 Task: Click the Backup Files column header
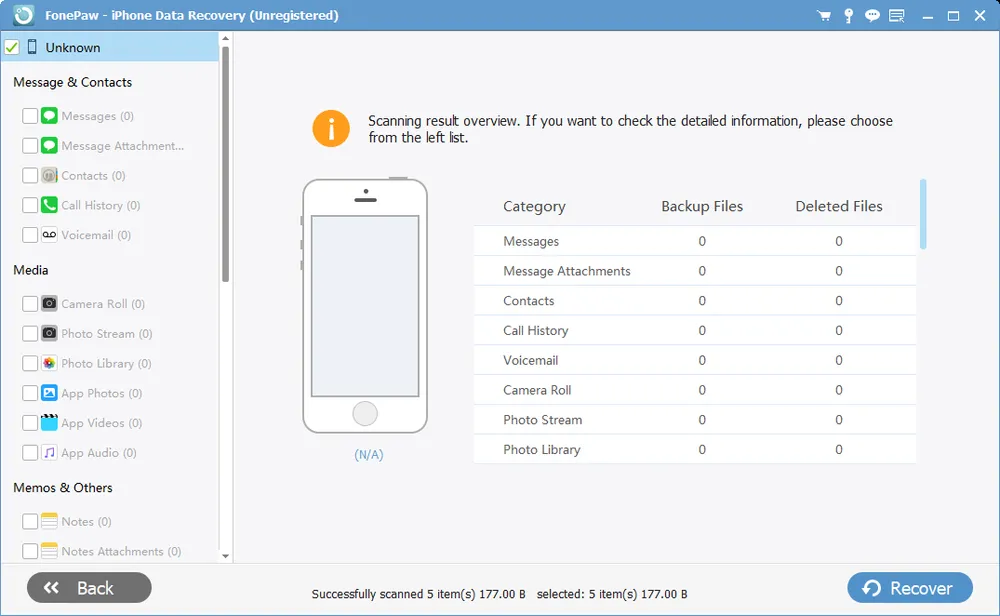(702, 206)
